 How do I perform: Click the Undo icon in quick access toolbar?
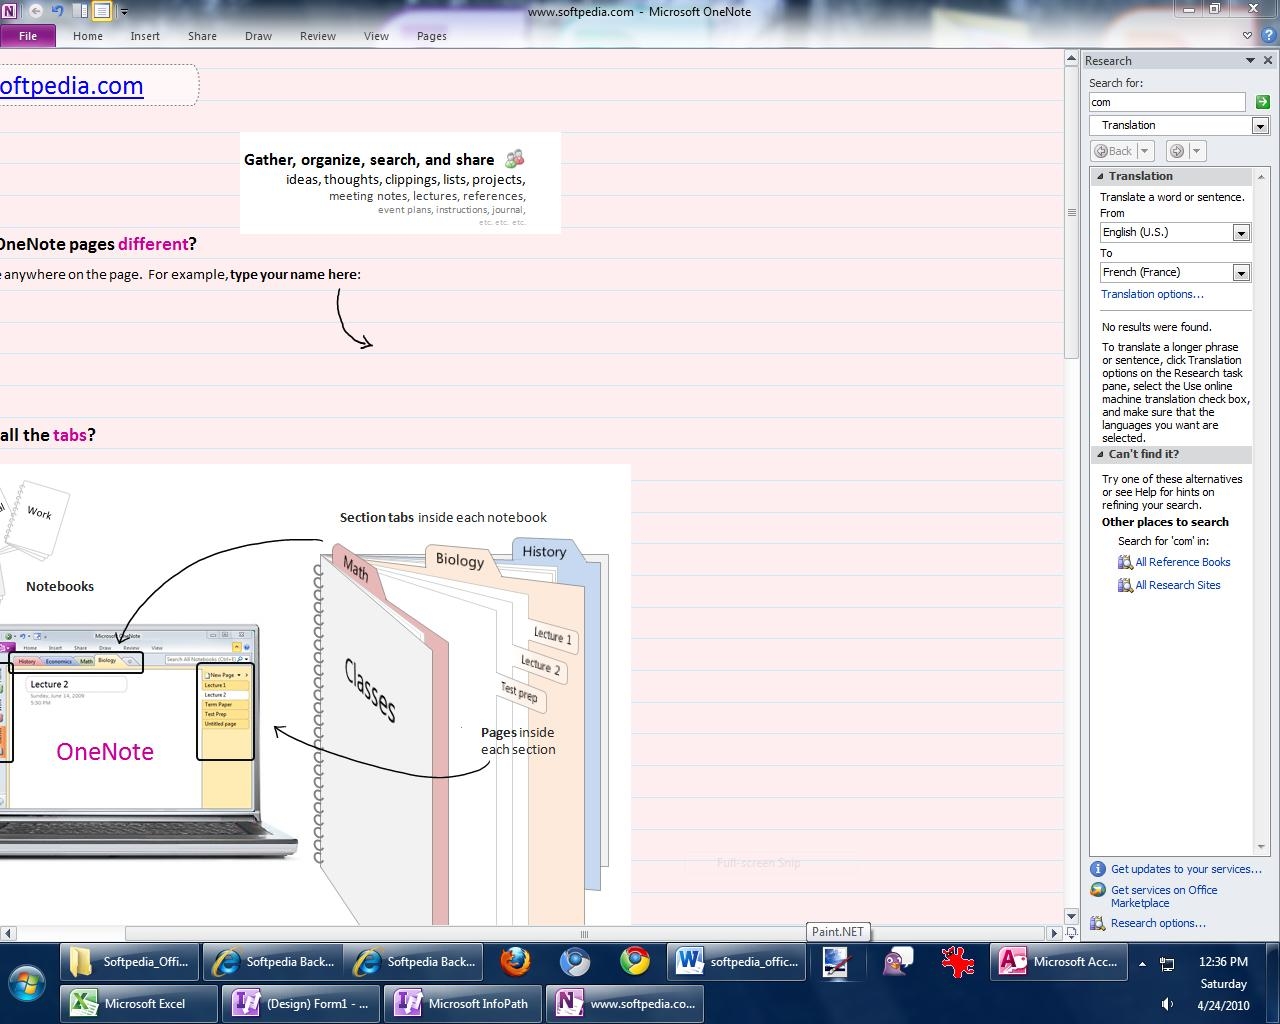57,12
